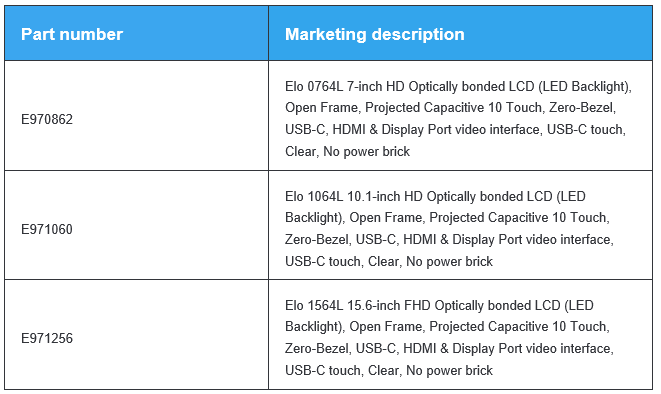Click the Elo 1564L 15.6-inch description text
661x394 pixels.
point(449,338)
